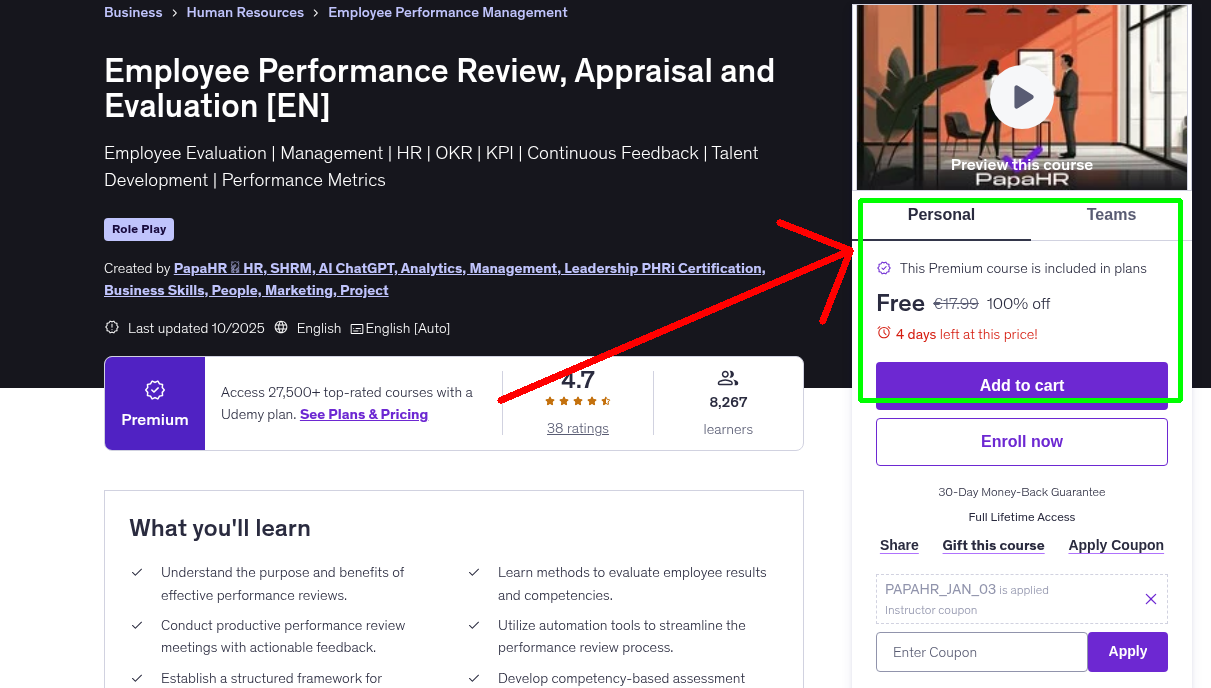Viewport: 1211px width, 688px height.
Task: Select the Personal tab
Action: 941,215
